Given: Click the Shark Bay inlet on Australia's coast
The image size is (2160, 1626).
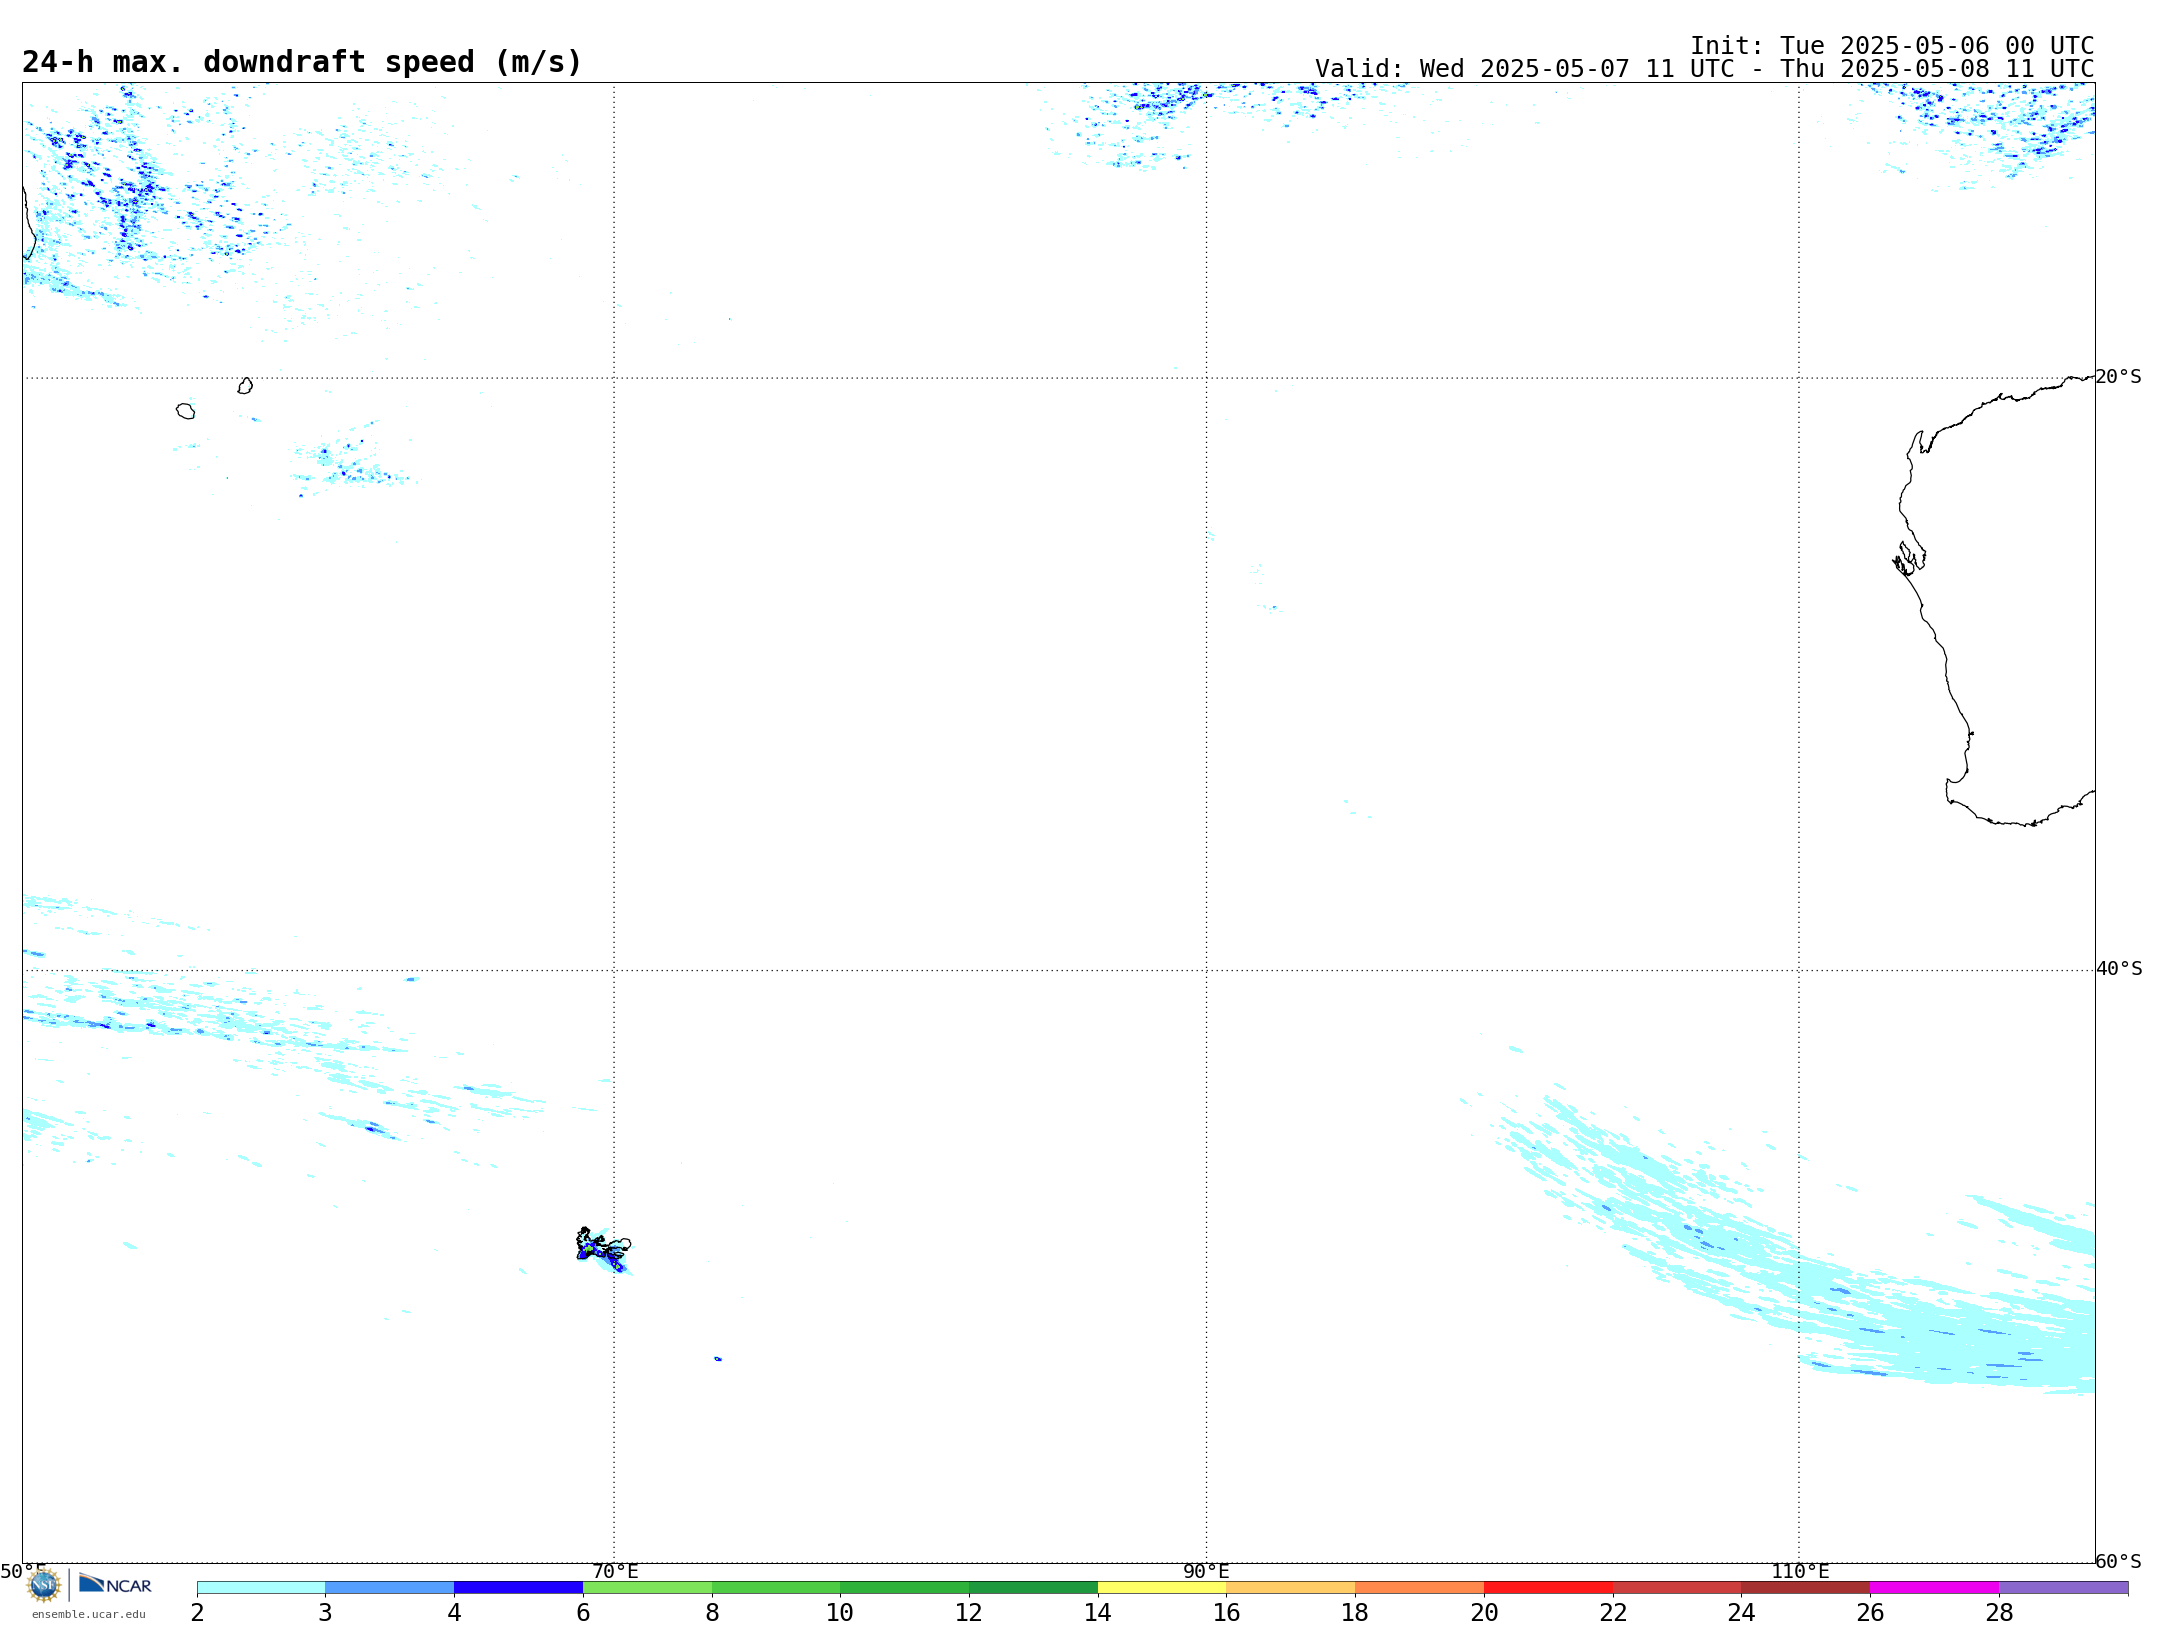Looking at the screenshot, I should click(1910, 558).
